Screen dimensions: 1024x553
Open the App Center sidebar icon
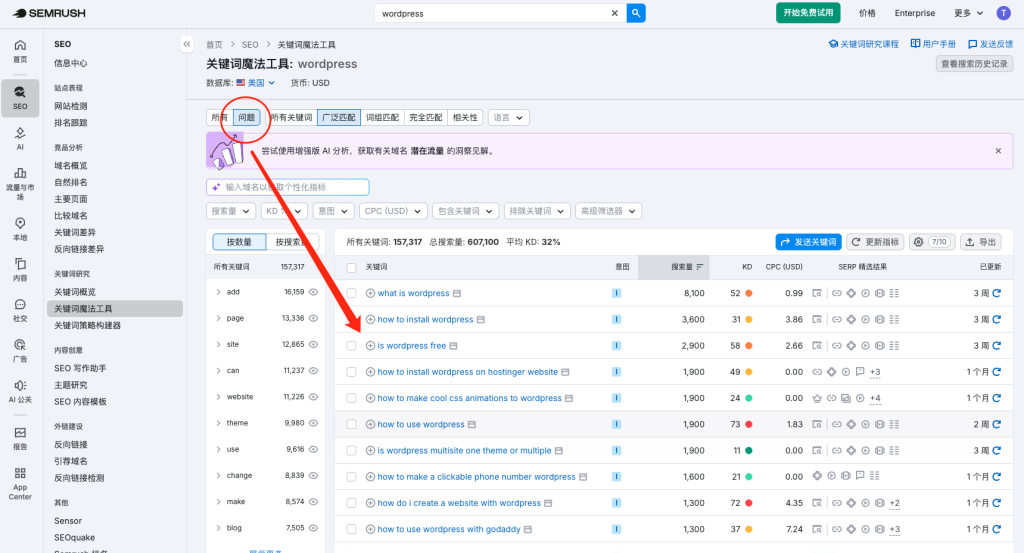tap(20, 484)
